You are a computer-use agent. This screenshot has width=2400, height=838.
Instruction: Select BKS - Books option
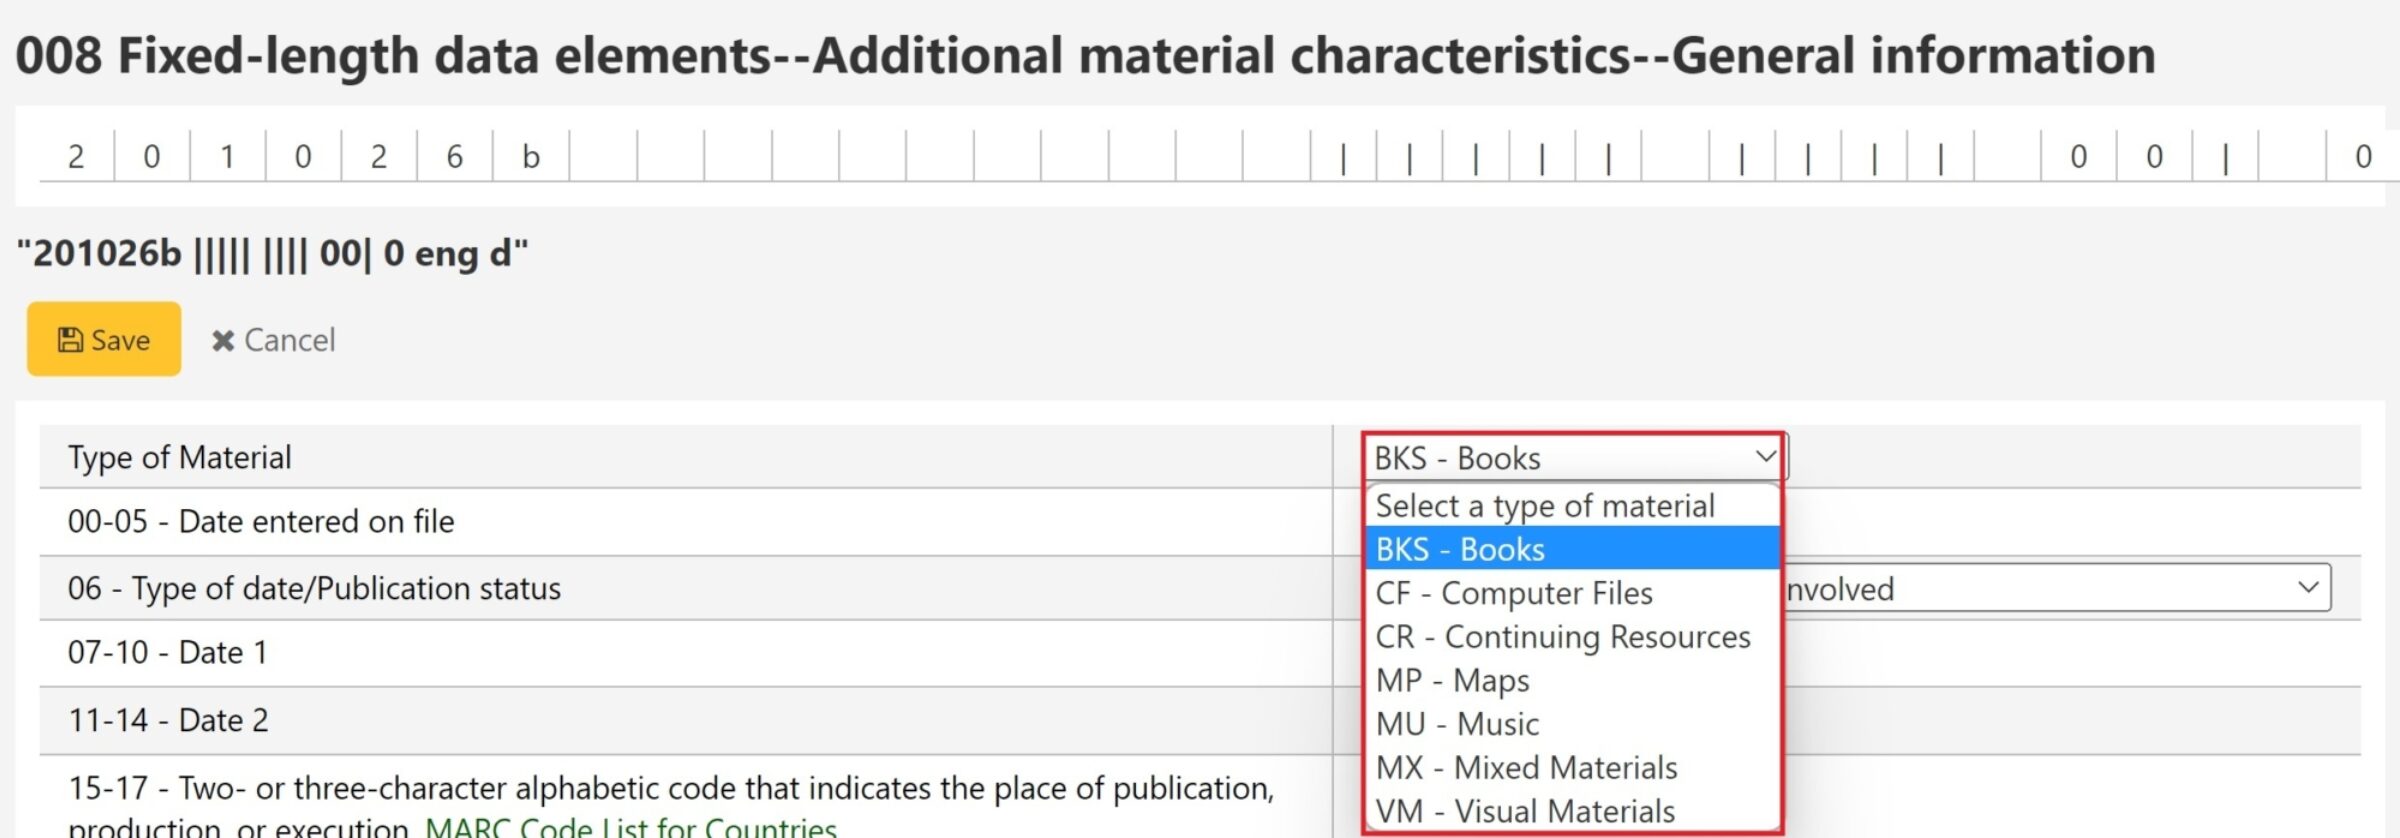1460,549
